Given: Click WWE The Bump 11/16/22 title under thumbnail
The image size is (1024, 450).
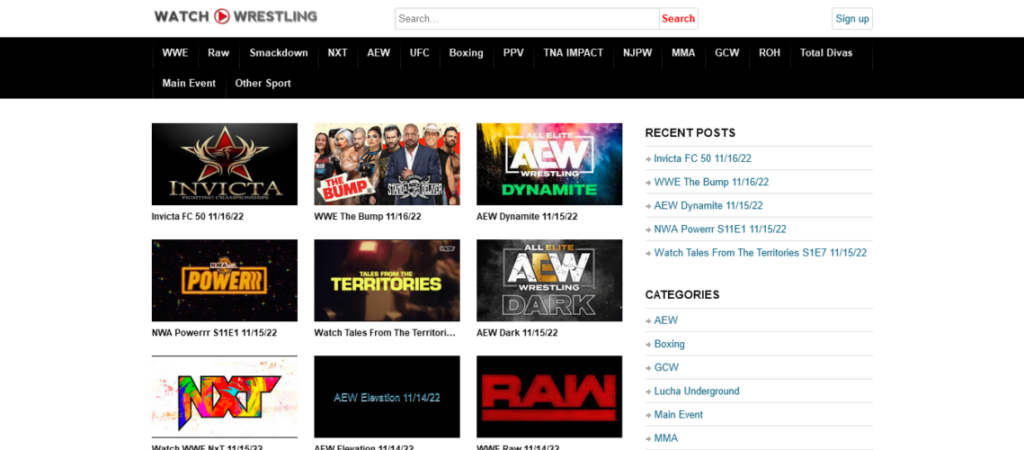Looking at the screenshot, I should click(368, 217).
